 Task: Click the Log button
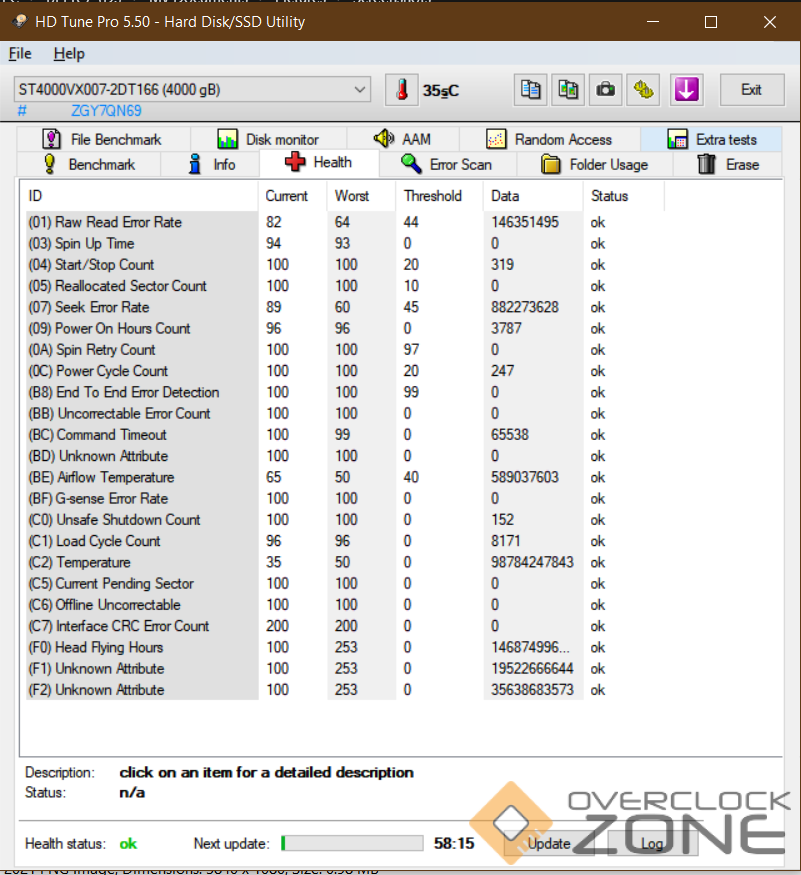(652, 843)
